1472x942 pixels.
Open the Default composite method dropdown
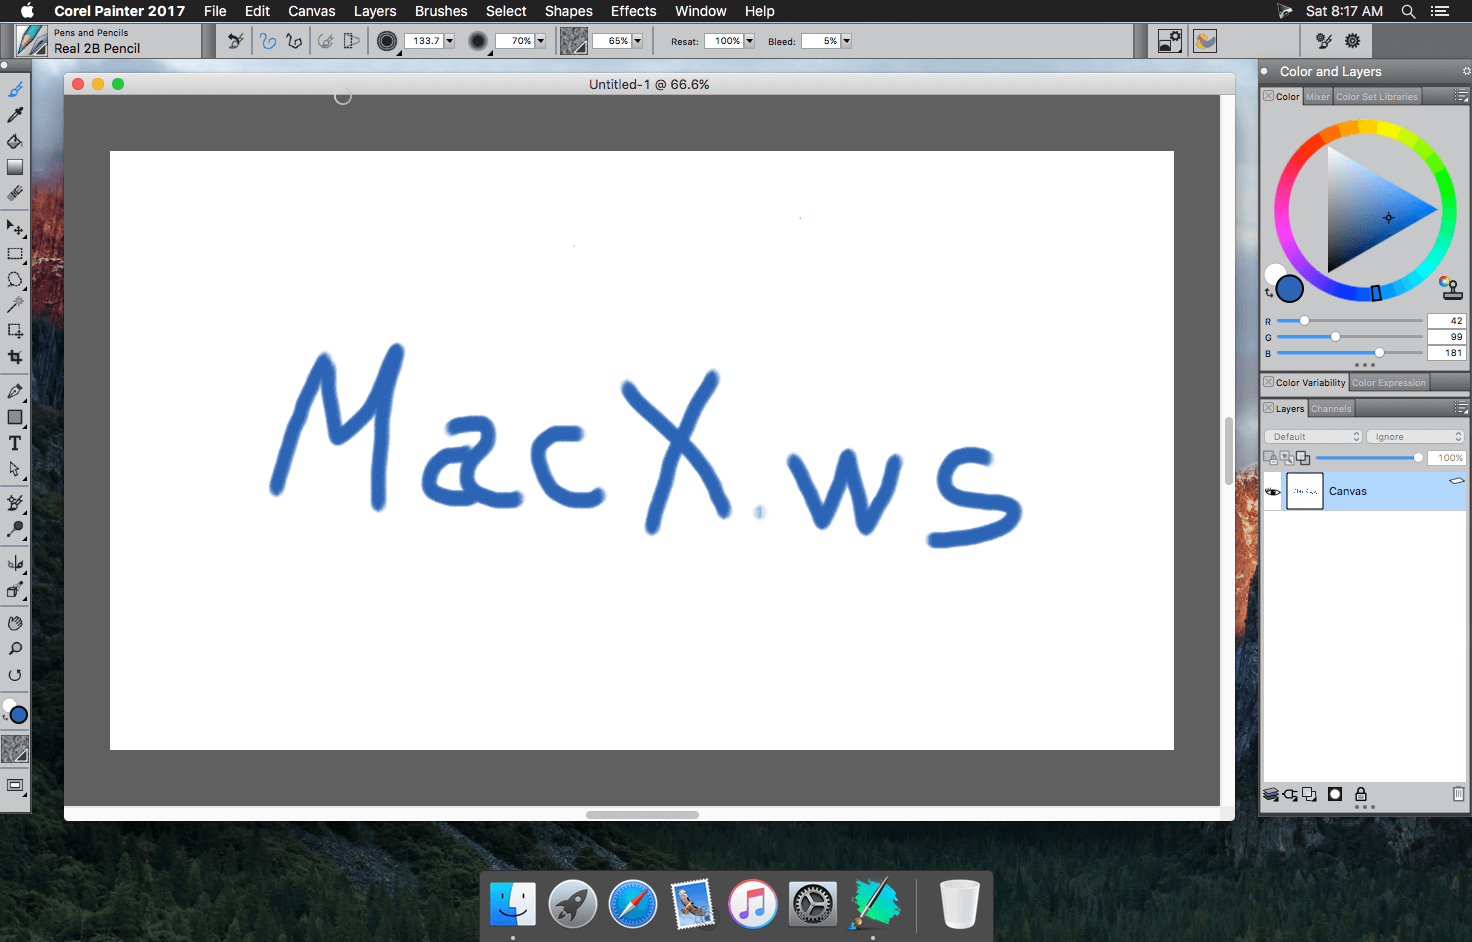click(1314, 437)
